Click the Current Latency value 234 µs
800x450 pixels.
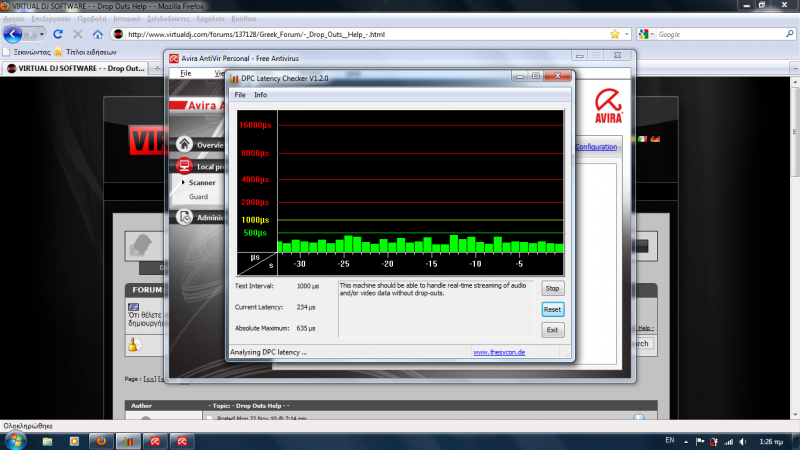pyautogui.click(x=306, y=308)
